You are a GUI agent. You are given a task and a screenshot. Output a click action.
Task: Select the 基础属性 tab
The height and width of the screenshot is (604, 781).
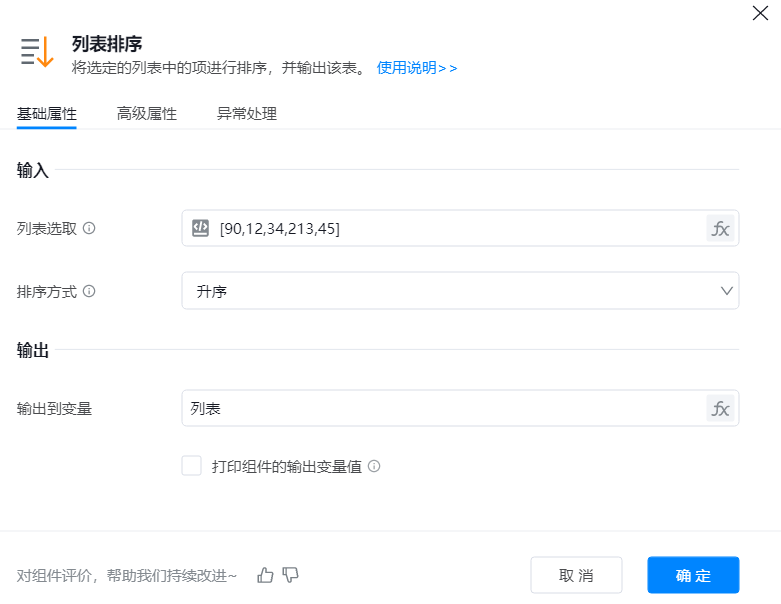47,114
